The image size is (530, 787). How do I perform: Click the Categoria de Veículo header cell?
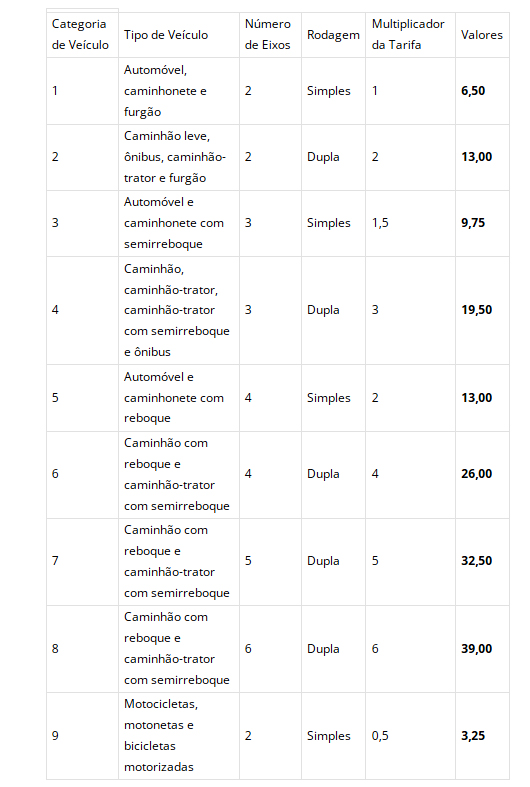coord(82,35)
